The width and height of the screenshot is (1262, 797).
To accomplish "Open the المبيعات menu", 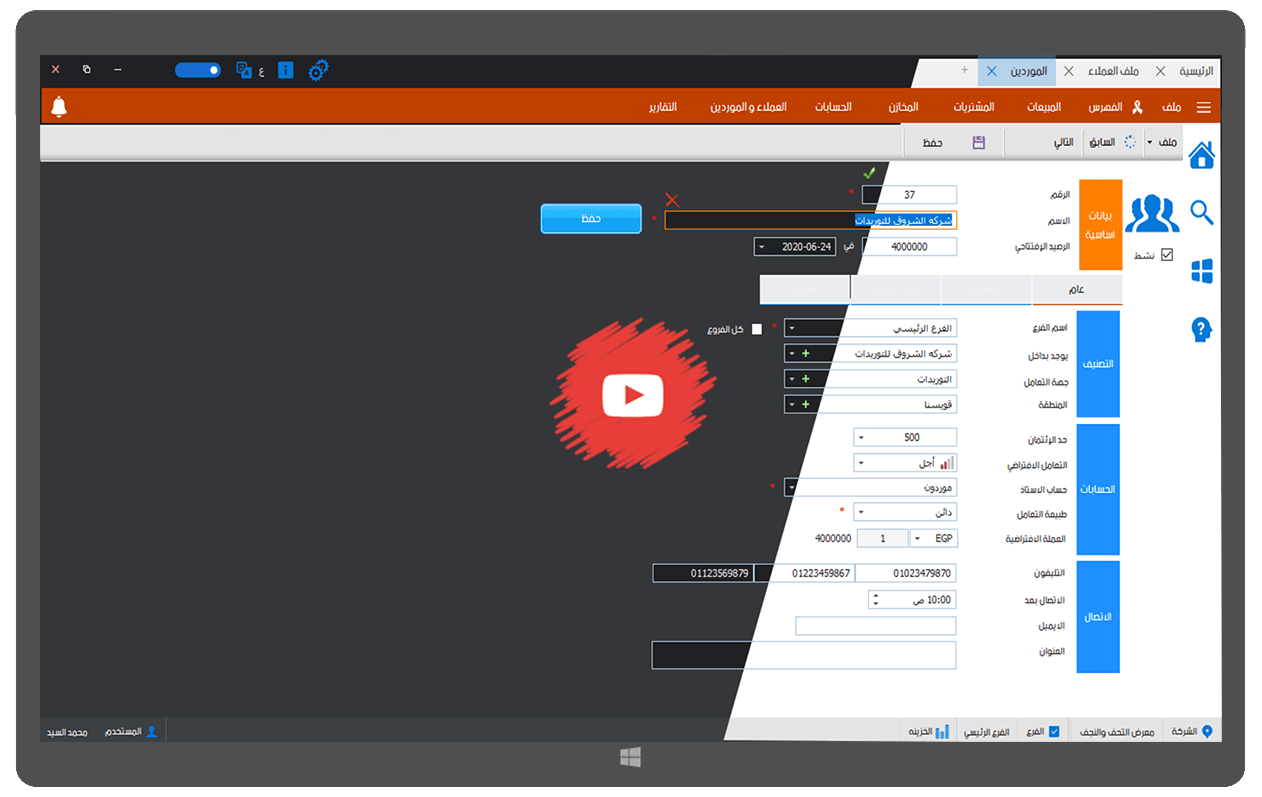I will click(1045, 107).
